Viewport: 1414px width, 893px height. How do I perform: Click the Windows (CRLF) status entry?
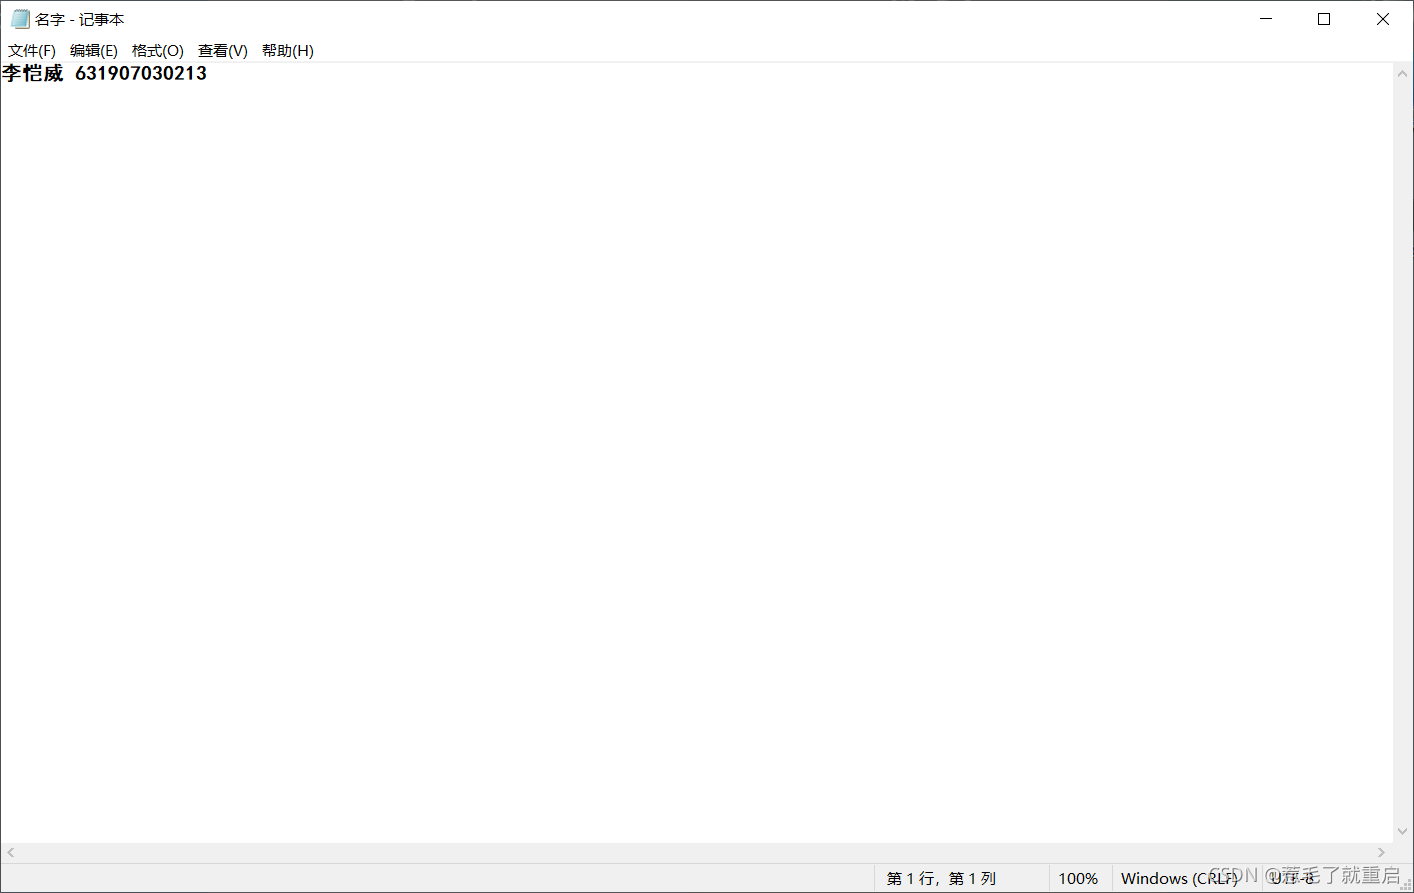pyautogui.click(x=1180, y=879)
